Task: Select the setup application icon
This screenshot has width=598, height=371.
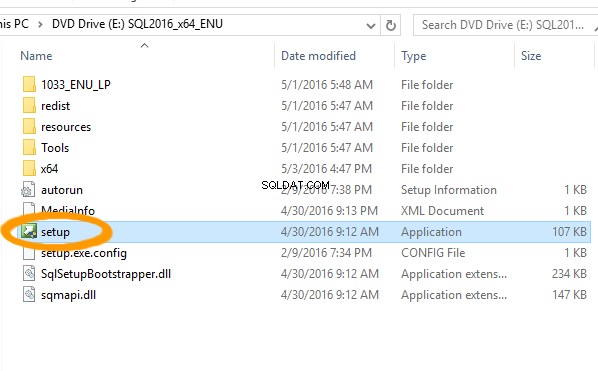Action: pyautogui.click(x=29, y=231)
